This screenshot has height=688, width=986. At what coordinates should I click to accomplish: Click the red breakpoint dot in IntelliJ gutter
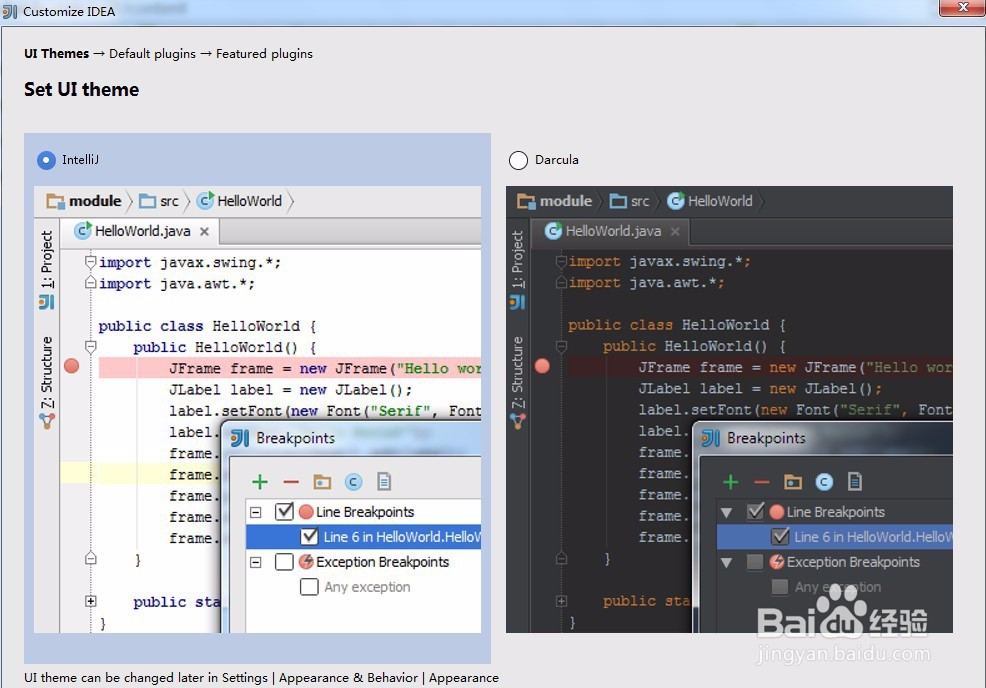pyautogui.click(x=72, y=366)
